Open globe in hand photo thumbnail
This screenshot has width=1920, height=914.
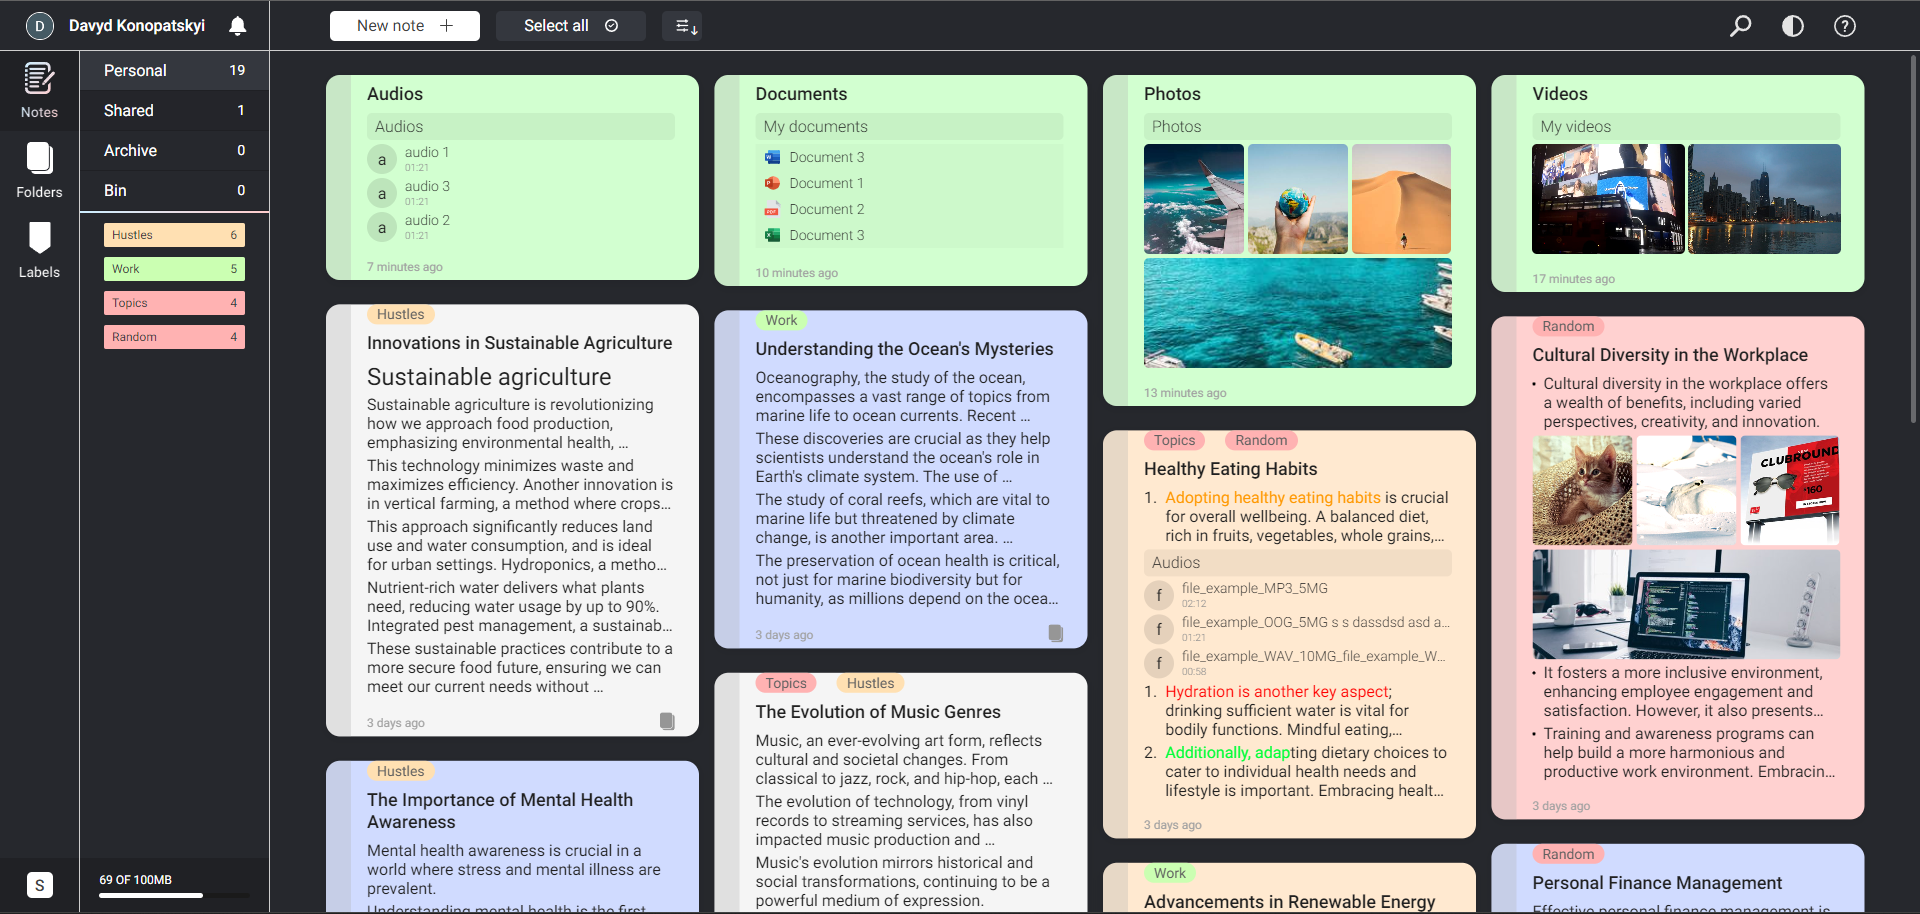pos(1298,199)
